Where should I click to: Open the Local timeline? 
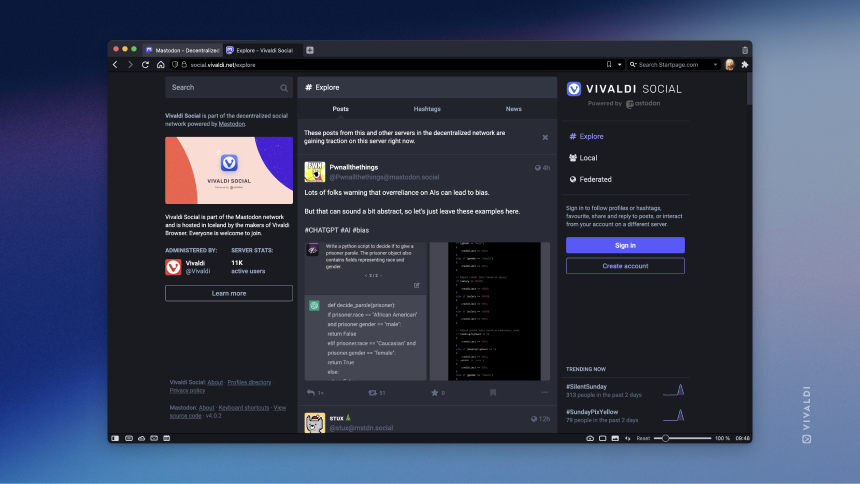(x=588, y=157)
